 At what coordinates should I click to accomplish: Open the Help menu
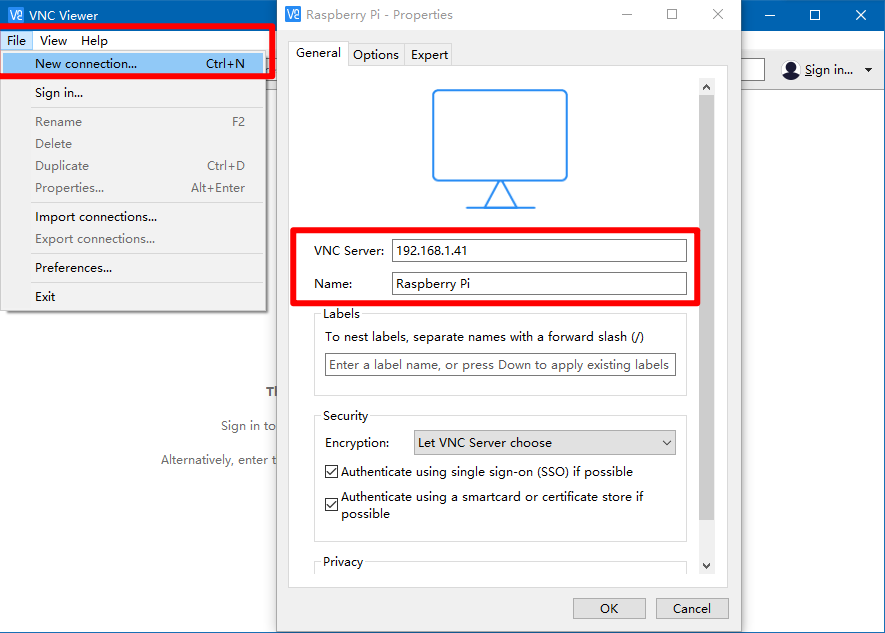point(94,41)
